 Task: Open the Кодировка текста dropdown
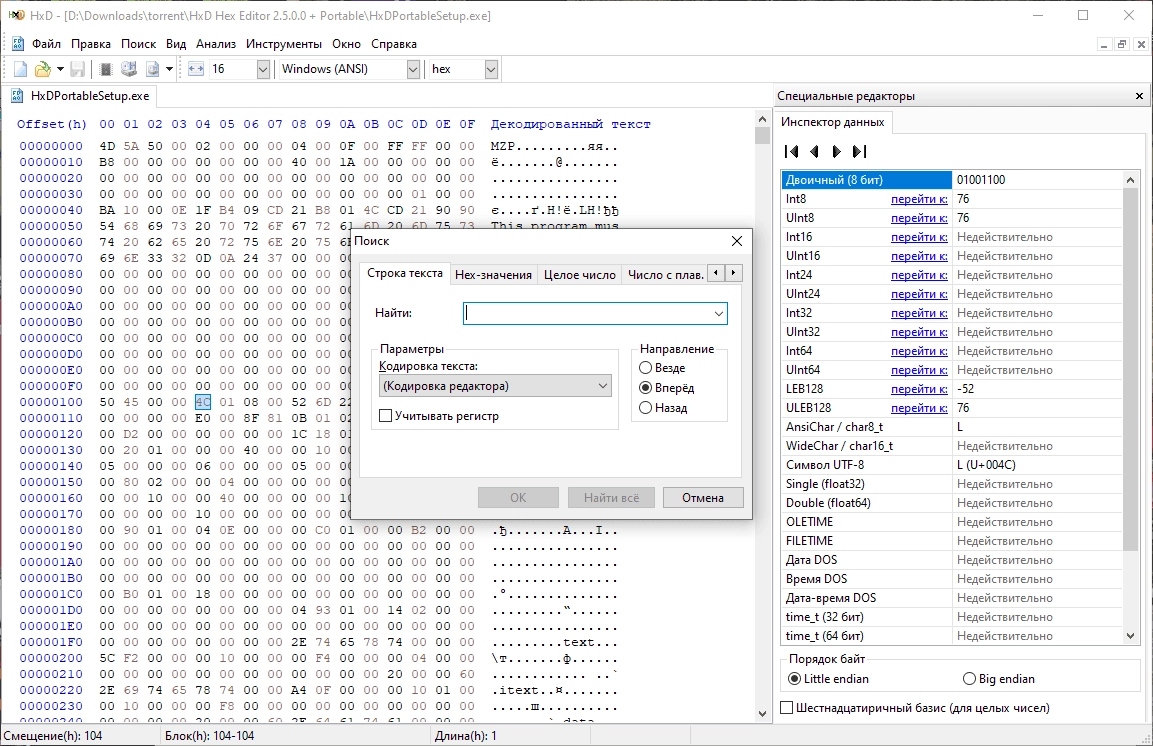tap(495, 386)
